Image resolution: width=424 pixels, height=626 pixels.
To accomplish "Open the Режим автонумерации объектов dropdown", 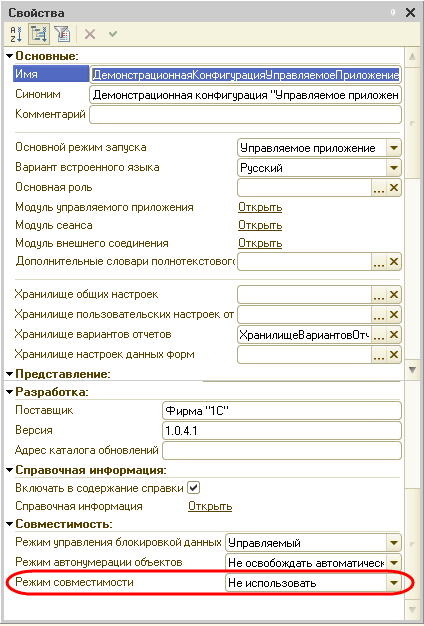I will coord(394,563).
